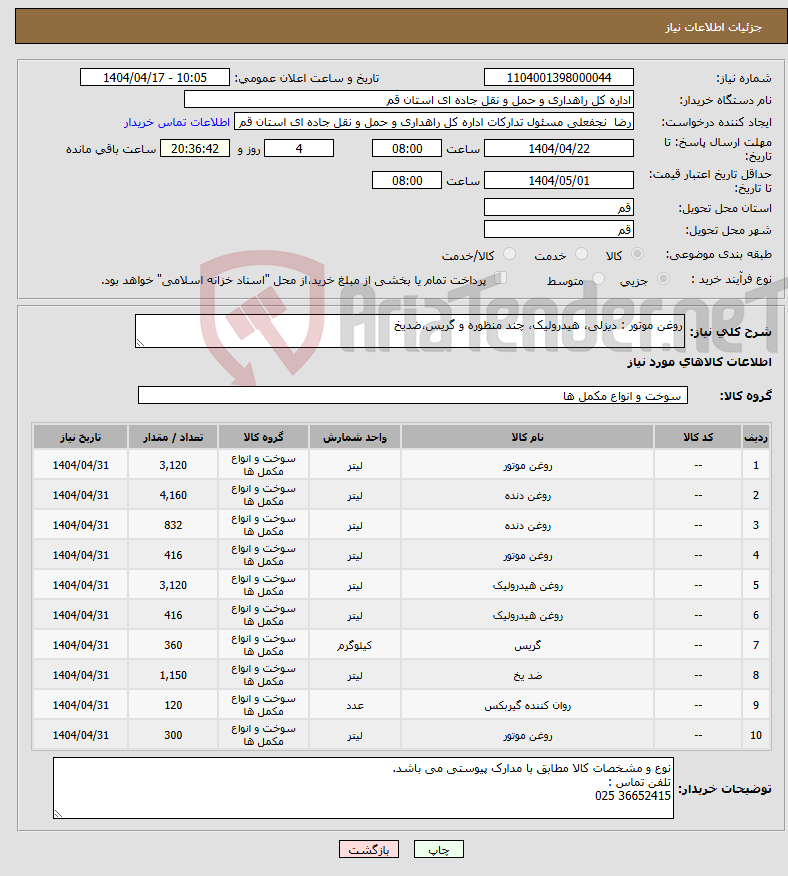Image resolution: width=788 pixels, height=876 pixels.
Task: Click the تعداد / مقدار column header
Action: (x=173, y=437)
